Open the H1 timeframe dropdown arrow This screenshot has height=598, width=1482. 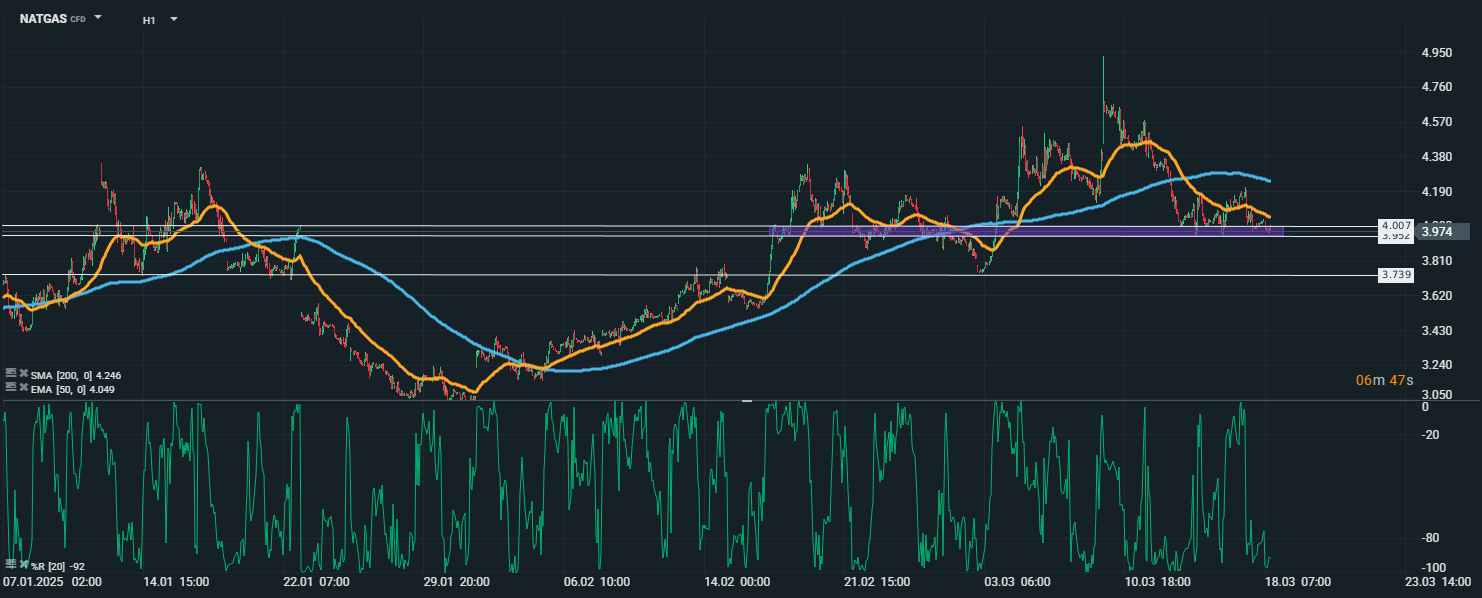point(173,19)
